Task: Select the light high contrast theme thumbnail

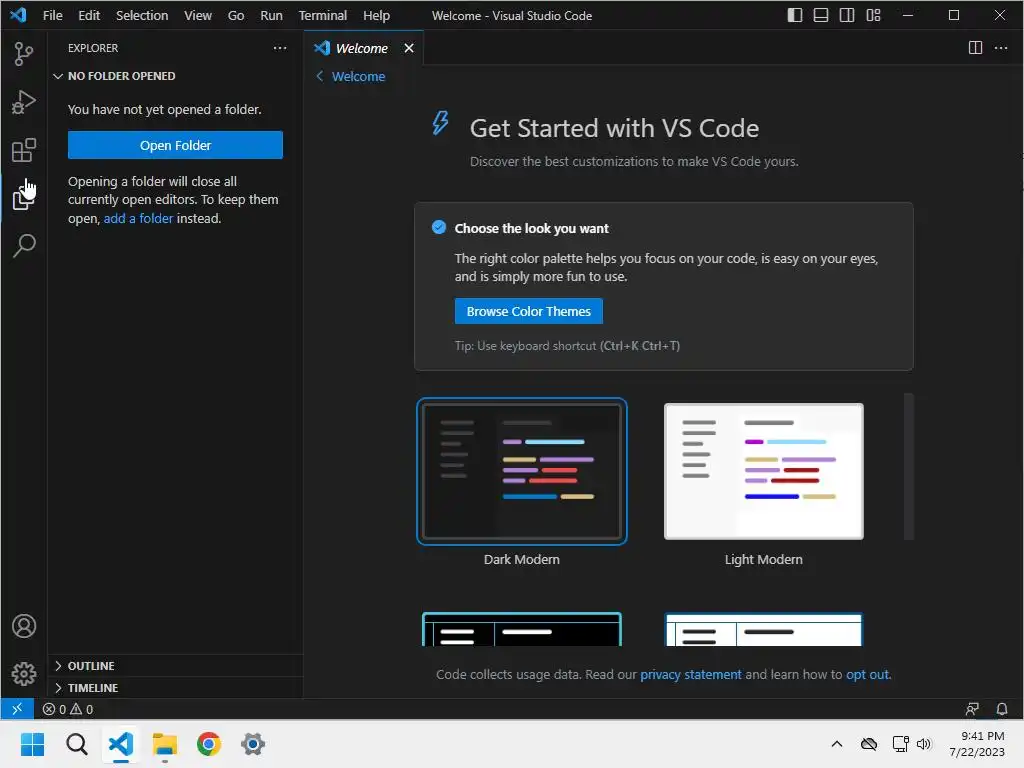Action: pyautogui.click(x=763, y=630)
